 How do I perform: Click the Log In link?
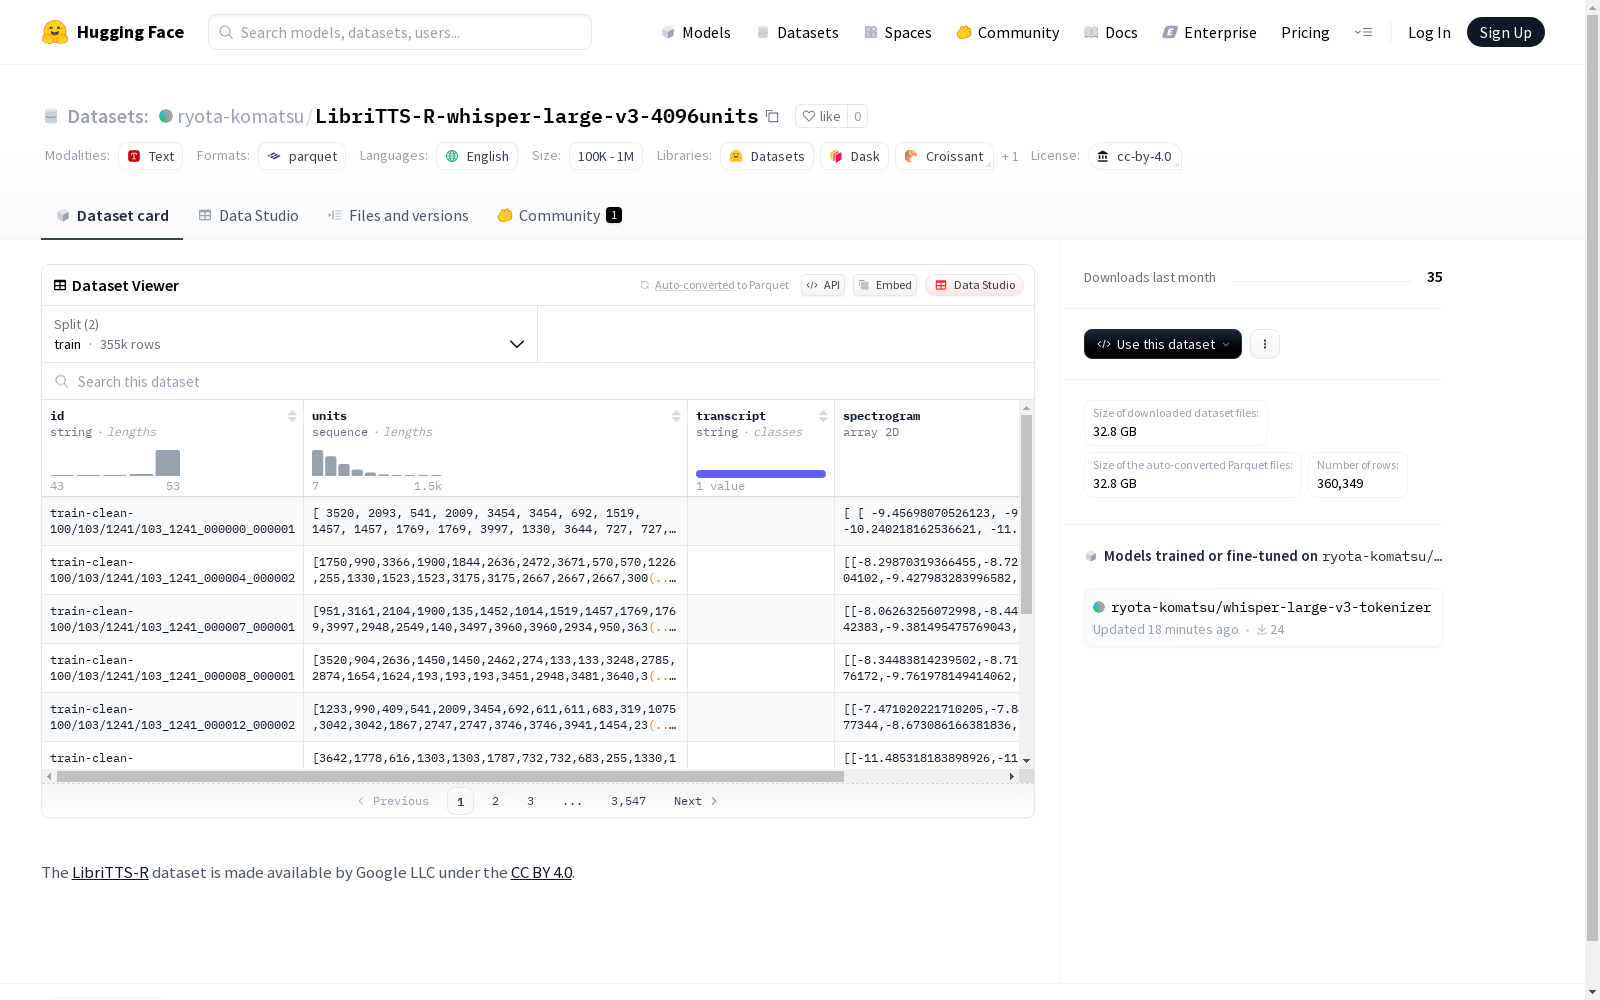point(1429,32)
